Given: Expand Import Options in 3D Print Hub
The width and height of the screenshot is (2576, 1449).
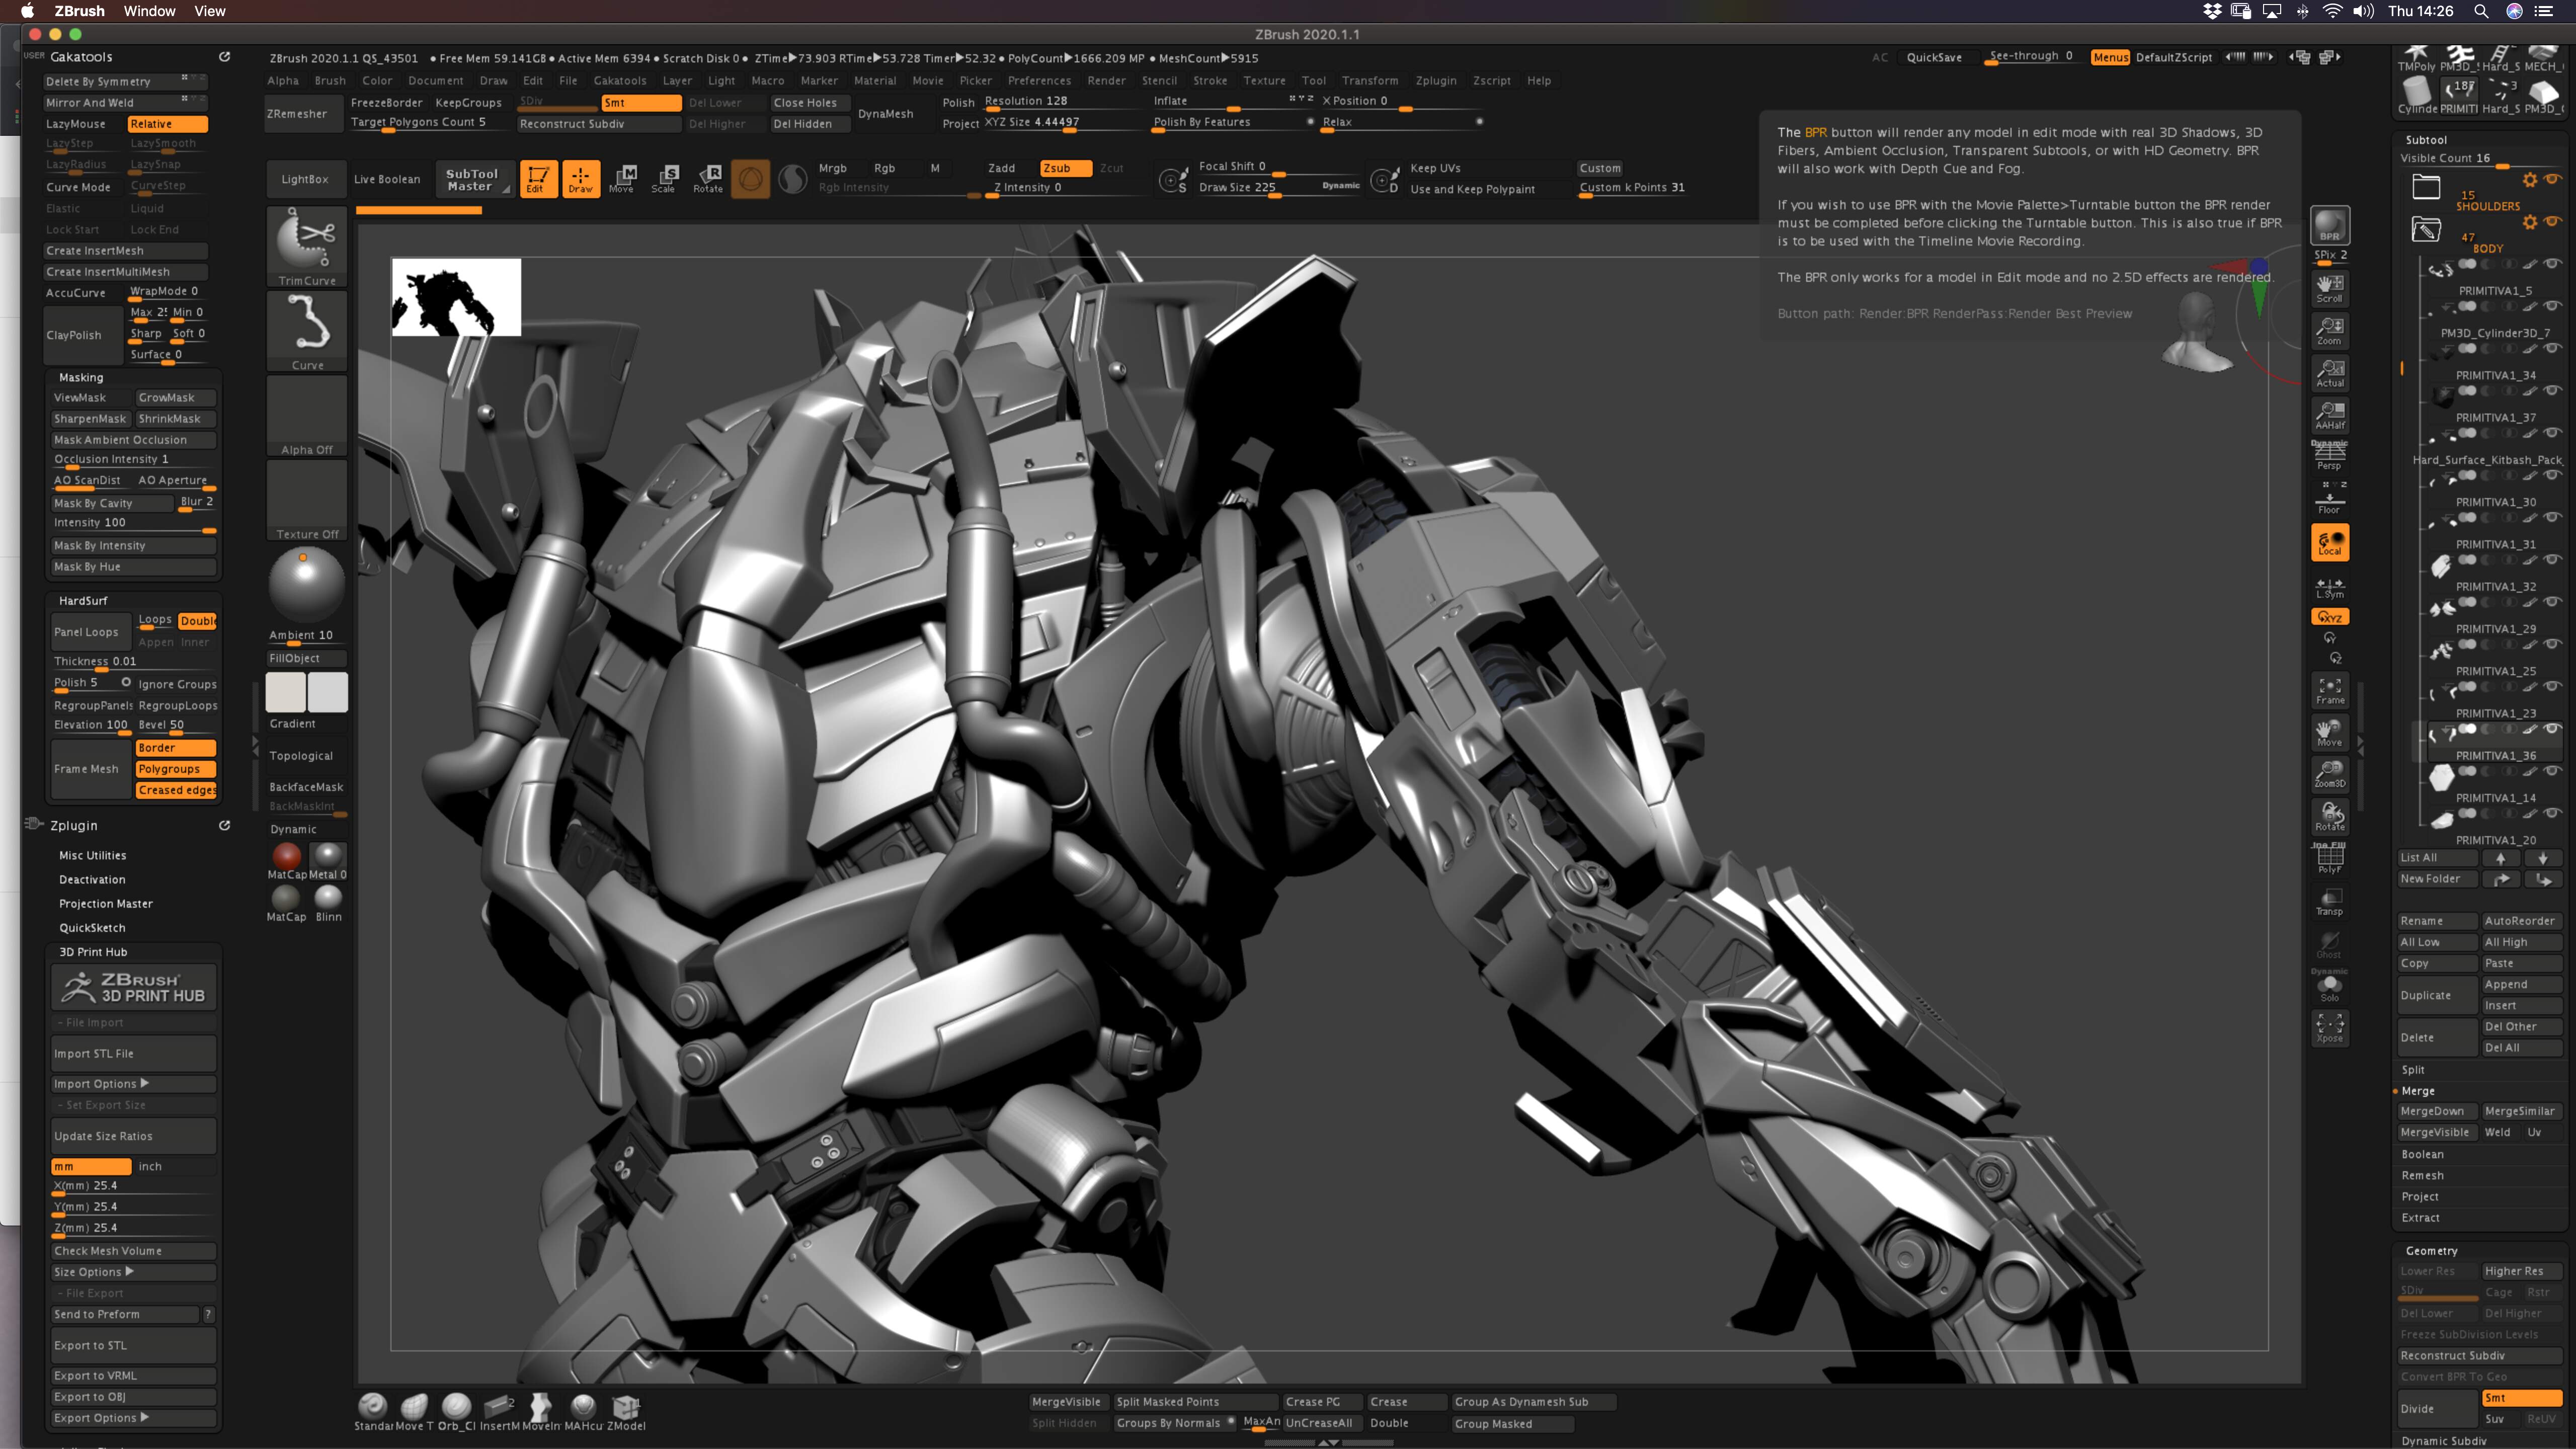Looking at the screenshot, I should [x=132, y=1083].
